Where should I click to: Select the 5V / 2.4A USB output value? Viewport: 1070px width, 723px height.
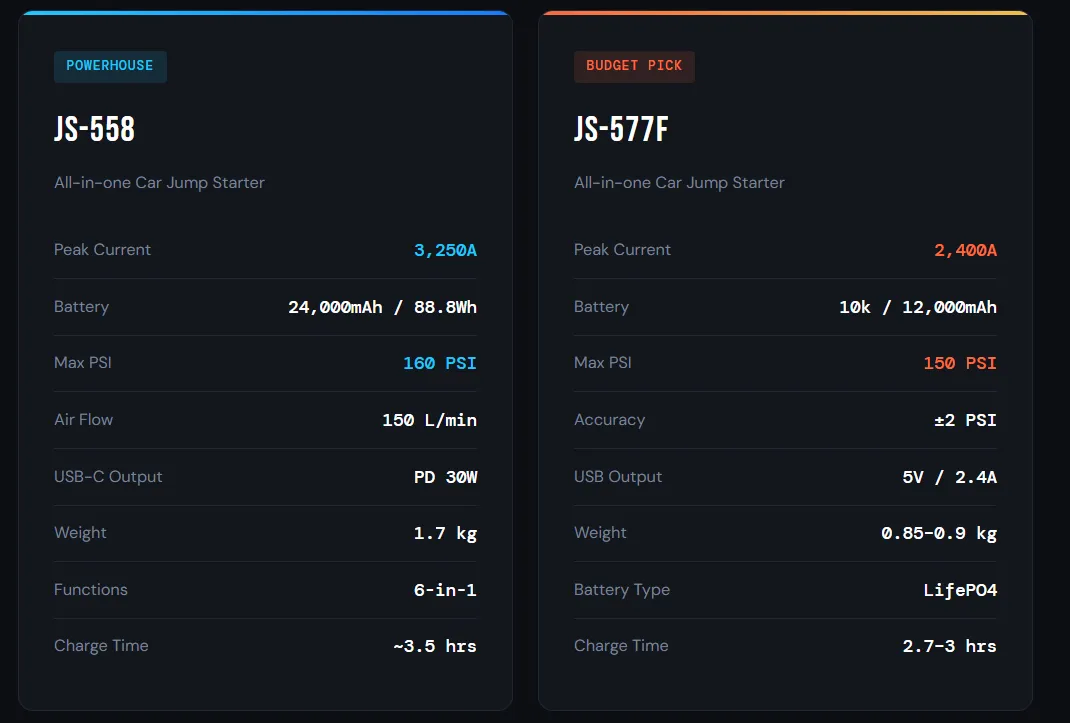(x=949, y=477)
